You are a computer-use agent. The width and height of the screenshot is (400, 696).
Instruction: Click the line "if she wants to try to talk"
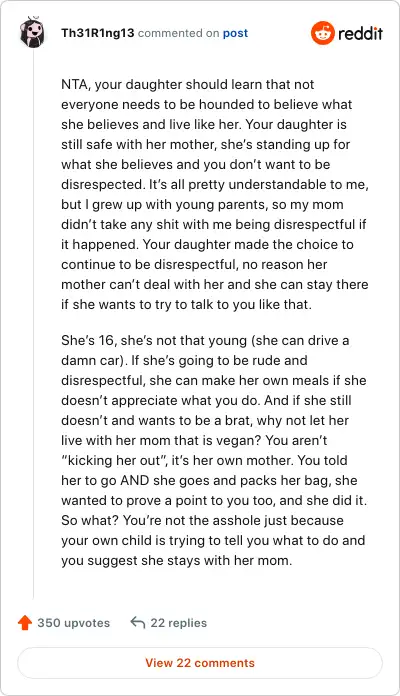(186, 304)
